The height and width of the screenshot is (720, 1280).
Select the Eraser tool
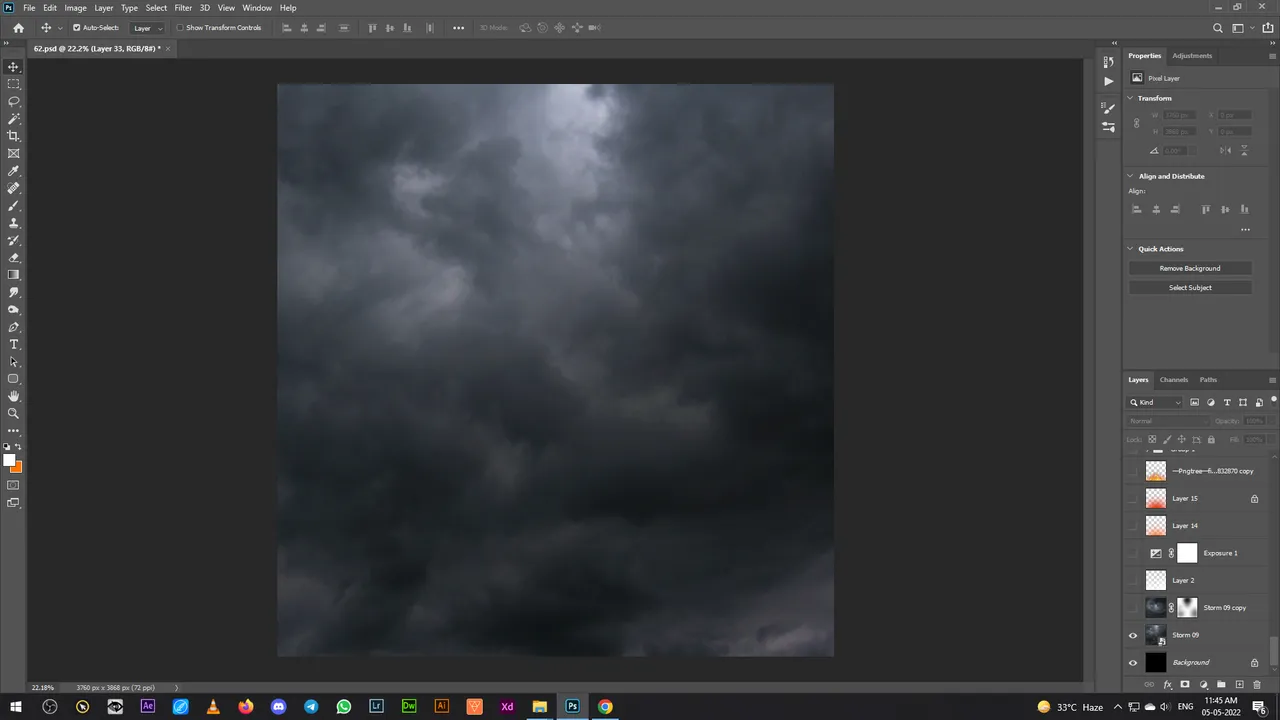pos(13,258)
